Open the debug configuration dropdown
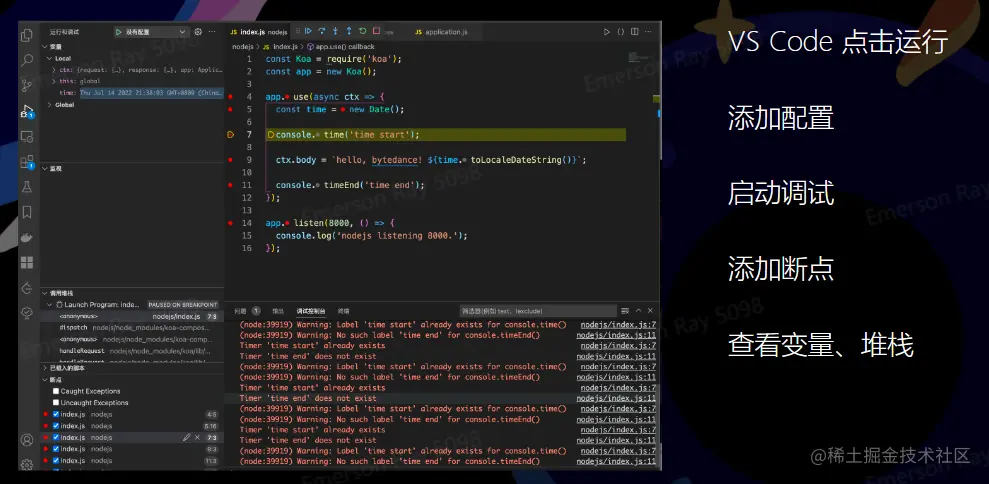The height and width of the screenshot is (484, 989). pos(151,32)
